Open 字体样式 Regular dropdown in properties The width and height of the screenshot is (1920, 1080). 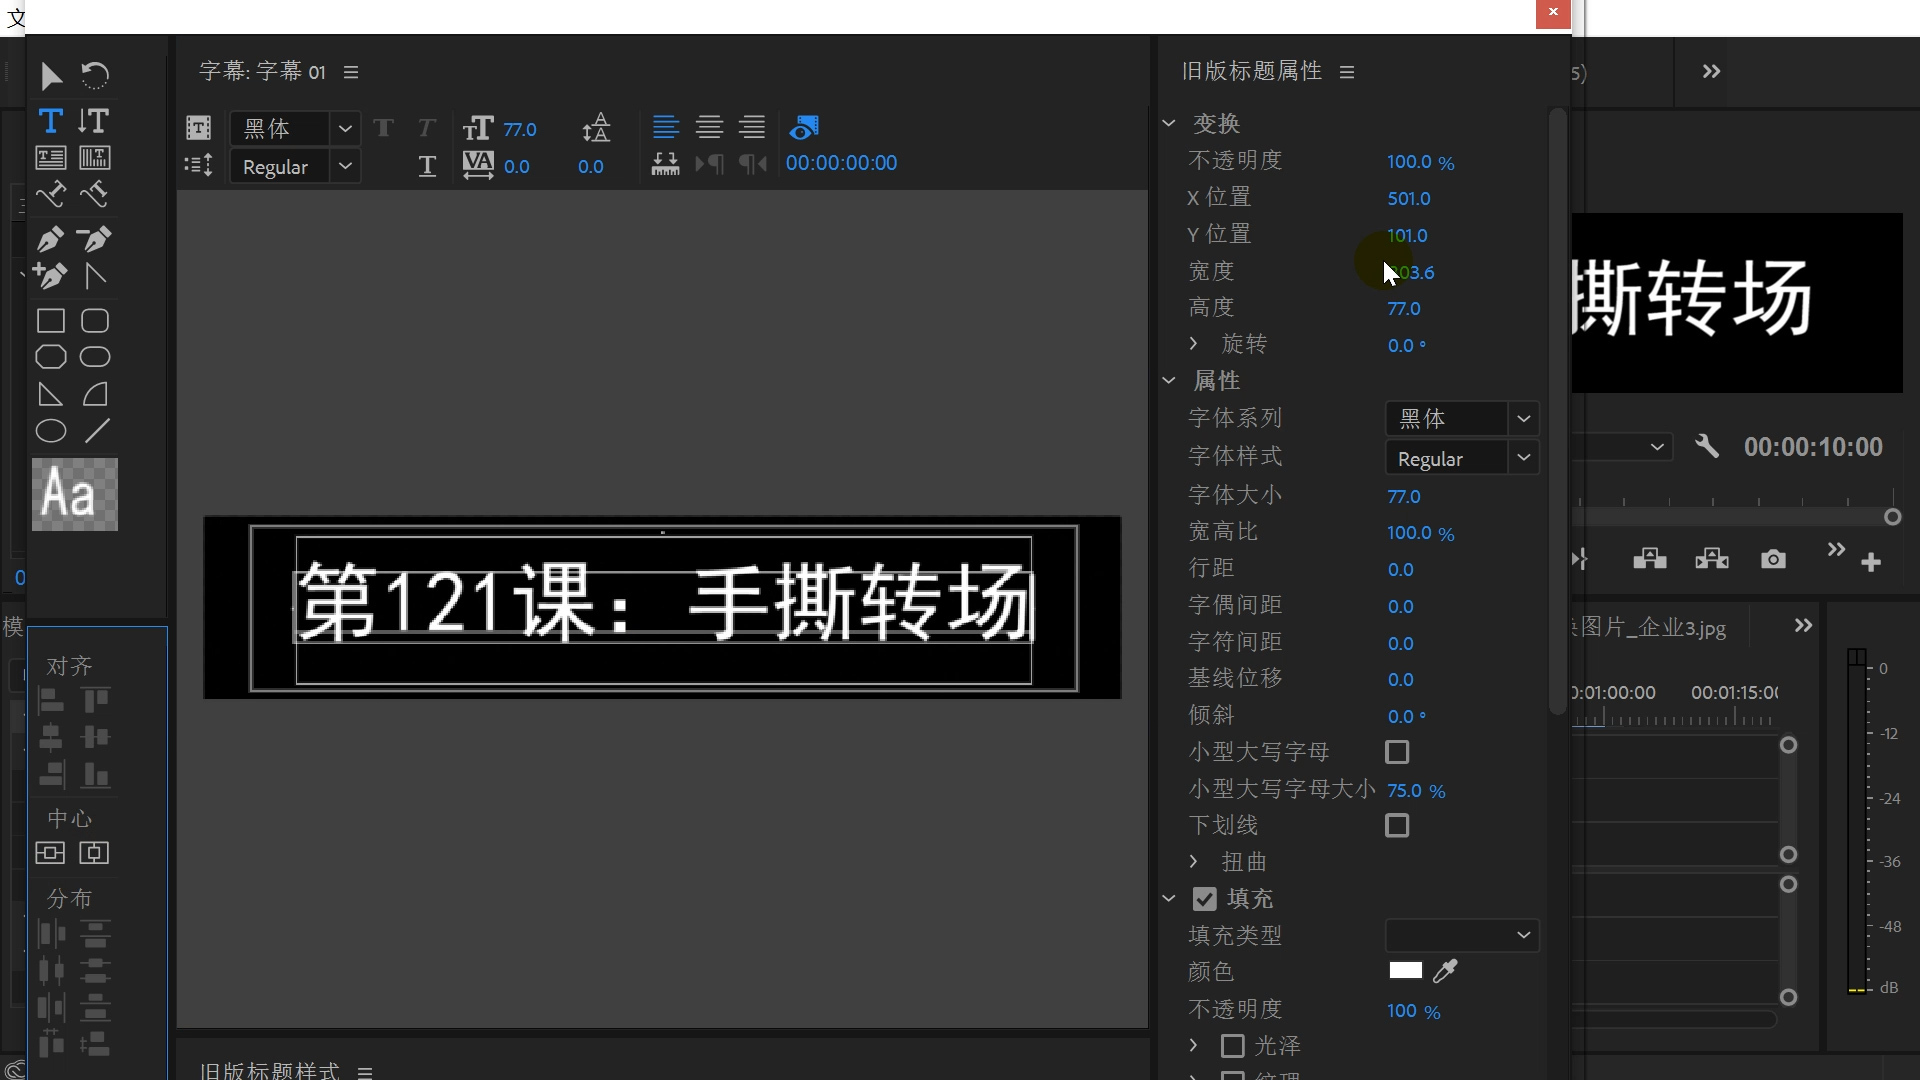(1524, 458)
